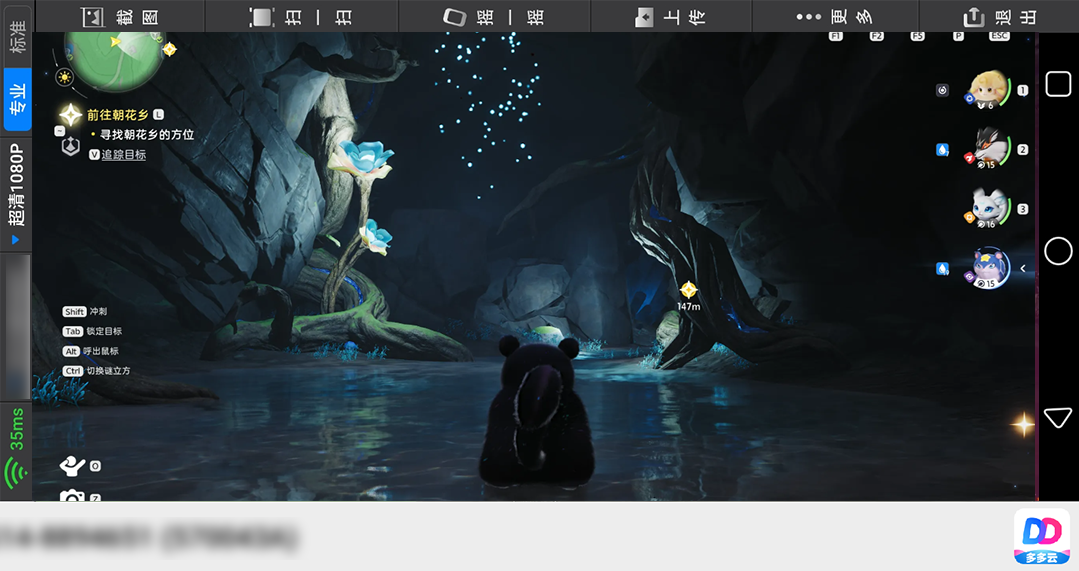Select pet slot 2, the black wolf portrait
Image resolution: width=1079 pixels, height=571 pixels.
(x=989, y=149)
